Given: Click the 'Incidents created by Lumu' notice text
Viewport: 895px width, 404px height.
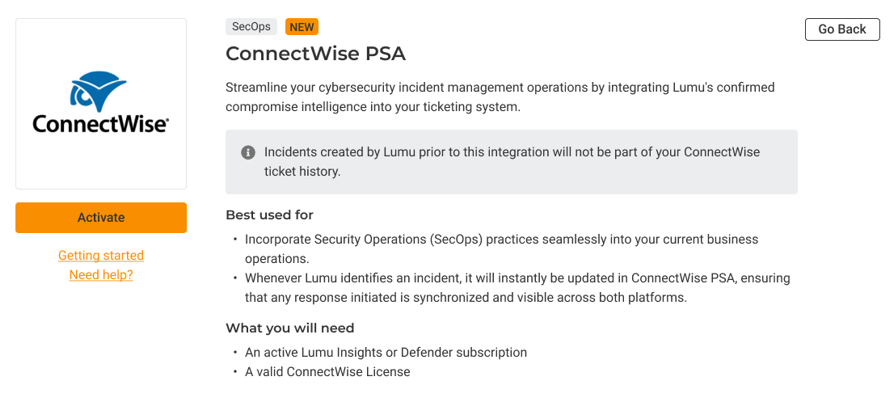Looking at the screenshot, I should 512,162.
